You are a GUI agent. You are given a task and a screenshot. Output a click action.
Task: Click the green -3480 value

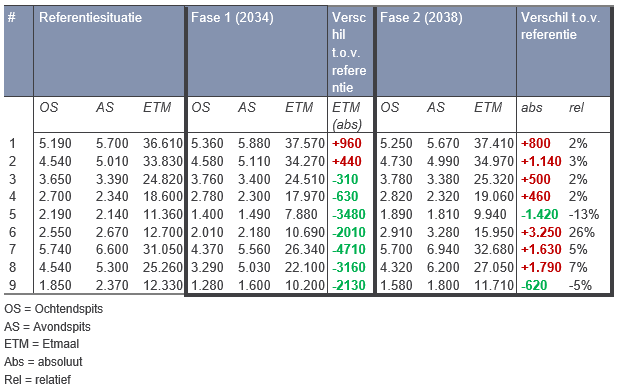[x=349, y=214]
